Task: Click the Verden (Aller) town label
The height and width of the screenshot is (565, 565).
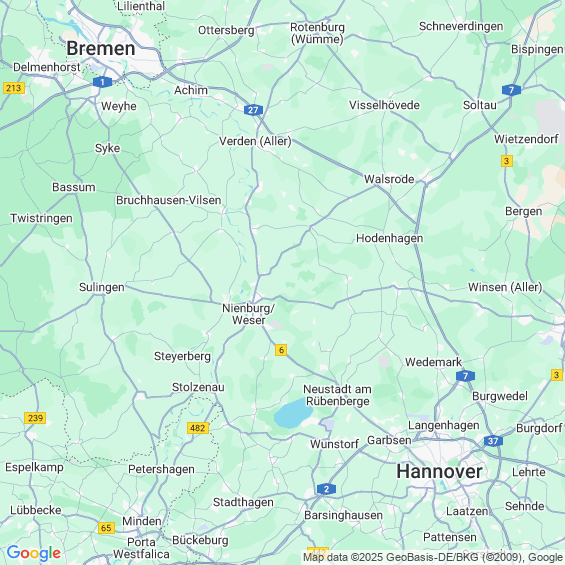Action: 255,141
